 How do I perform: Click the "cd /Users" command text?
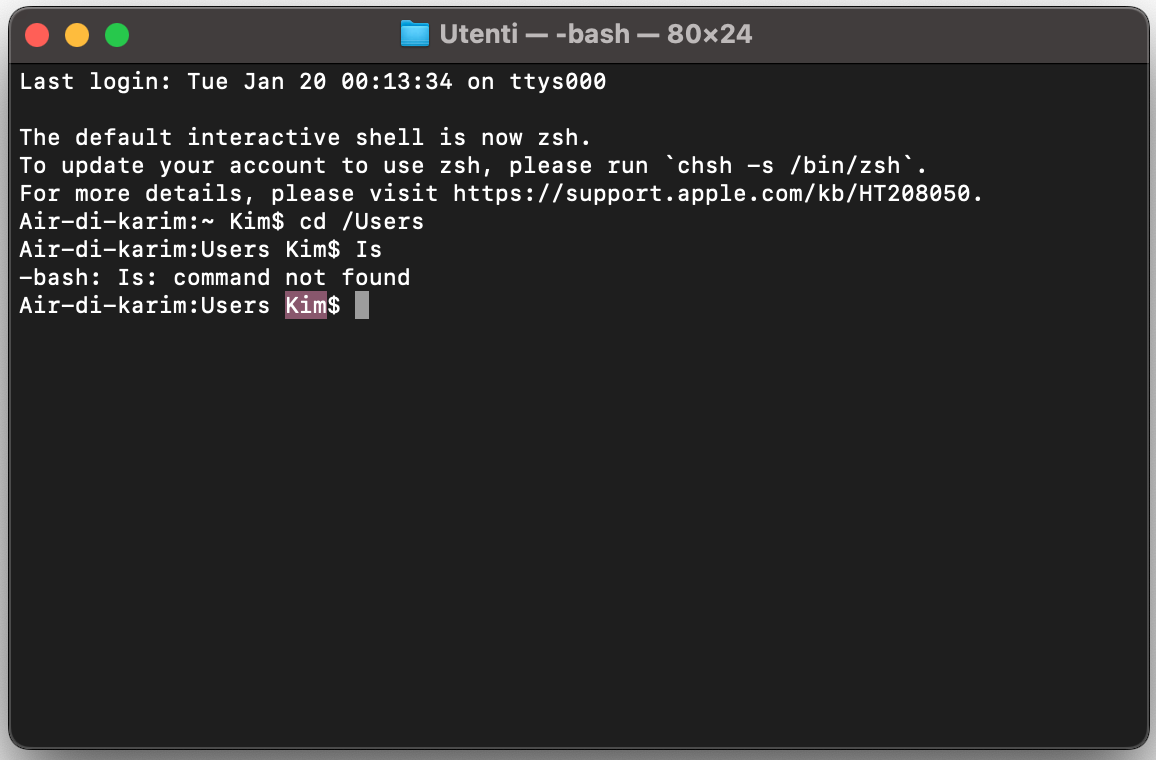tap(361, 221)
